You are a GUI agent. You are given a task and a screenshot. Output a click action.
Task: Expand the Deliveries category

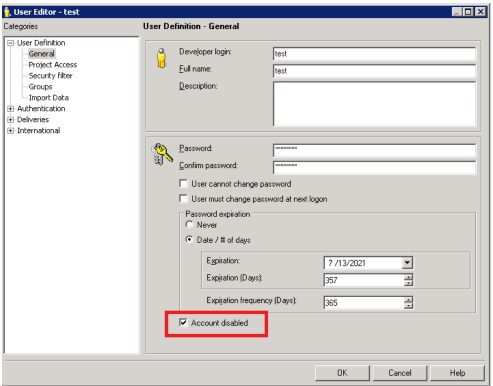11,120
